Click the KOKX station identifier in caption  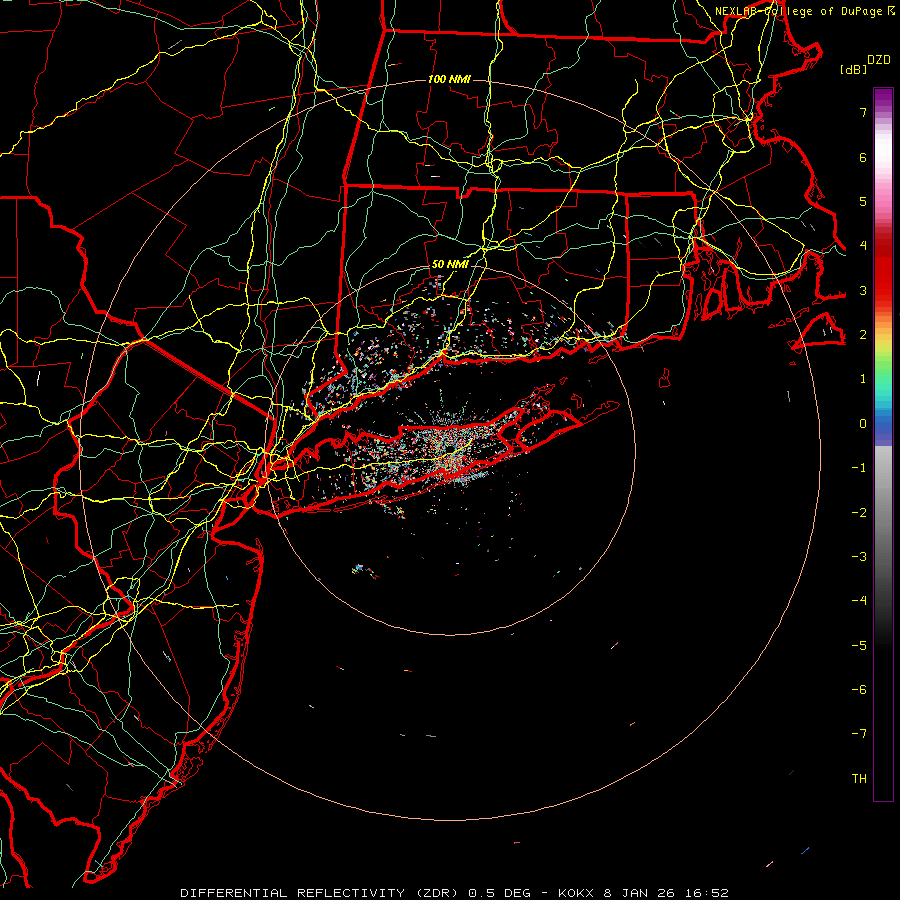click(576, 893)
